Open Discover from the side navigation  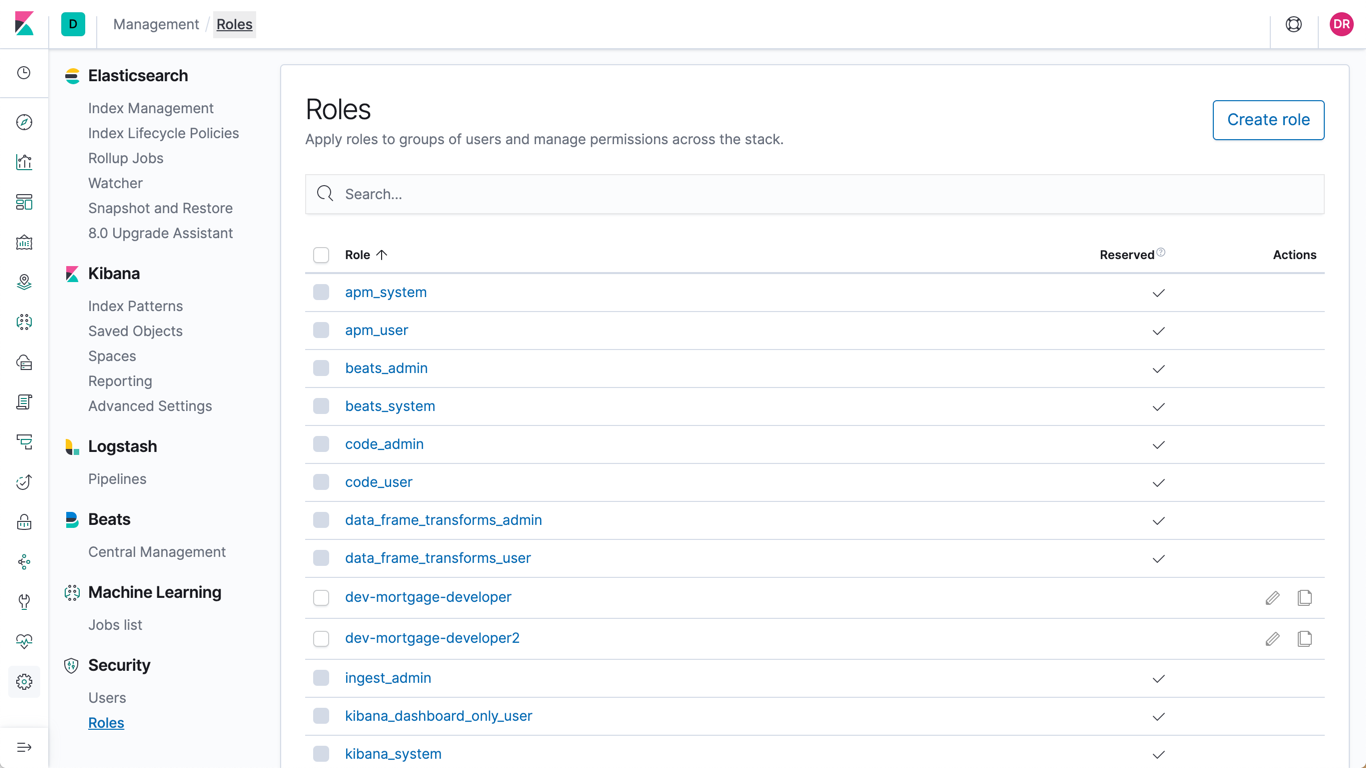coord(24,122)
